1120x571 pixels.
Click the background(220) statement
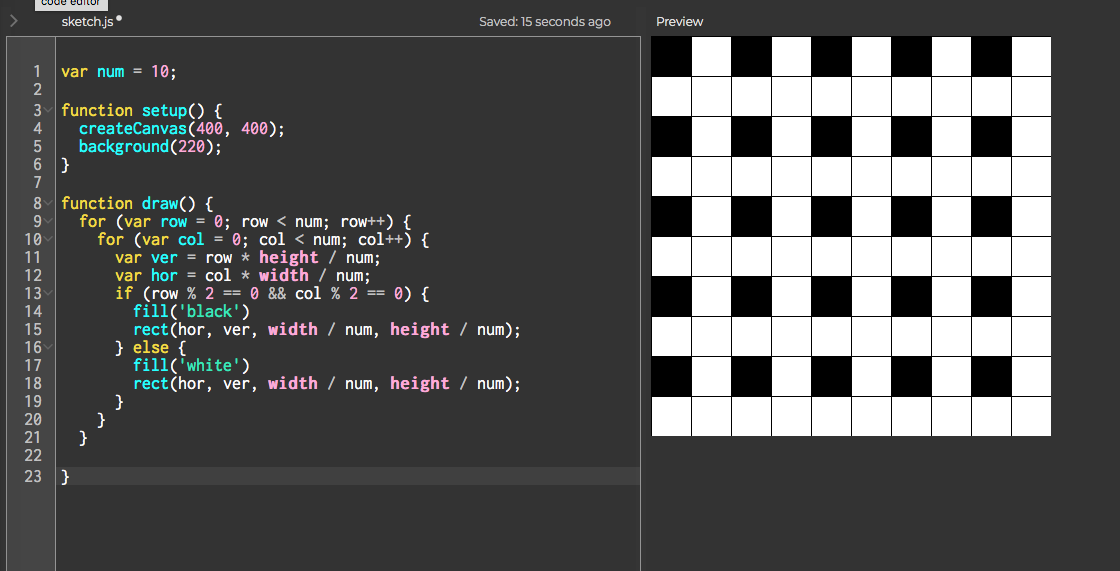click(151, 147)
